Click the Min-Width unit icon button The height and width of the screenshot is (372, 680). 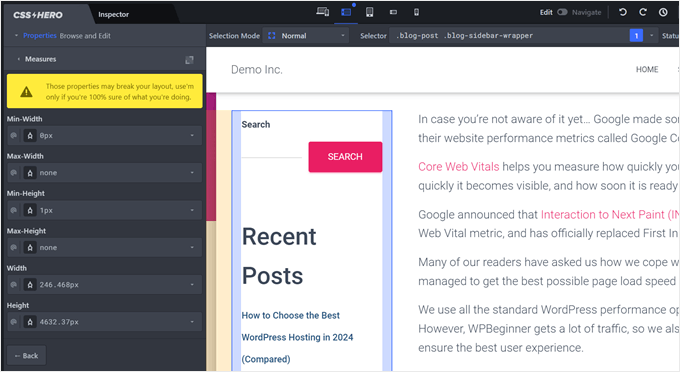(30, 136)
